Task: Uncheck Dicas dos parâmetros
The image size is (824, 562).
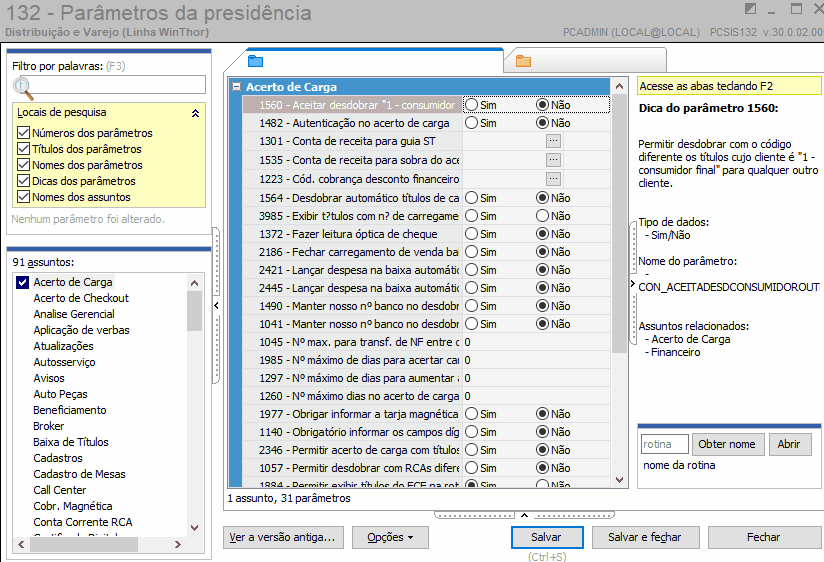Action: point(23,181)
